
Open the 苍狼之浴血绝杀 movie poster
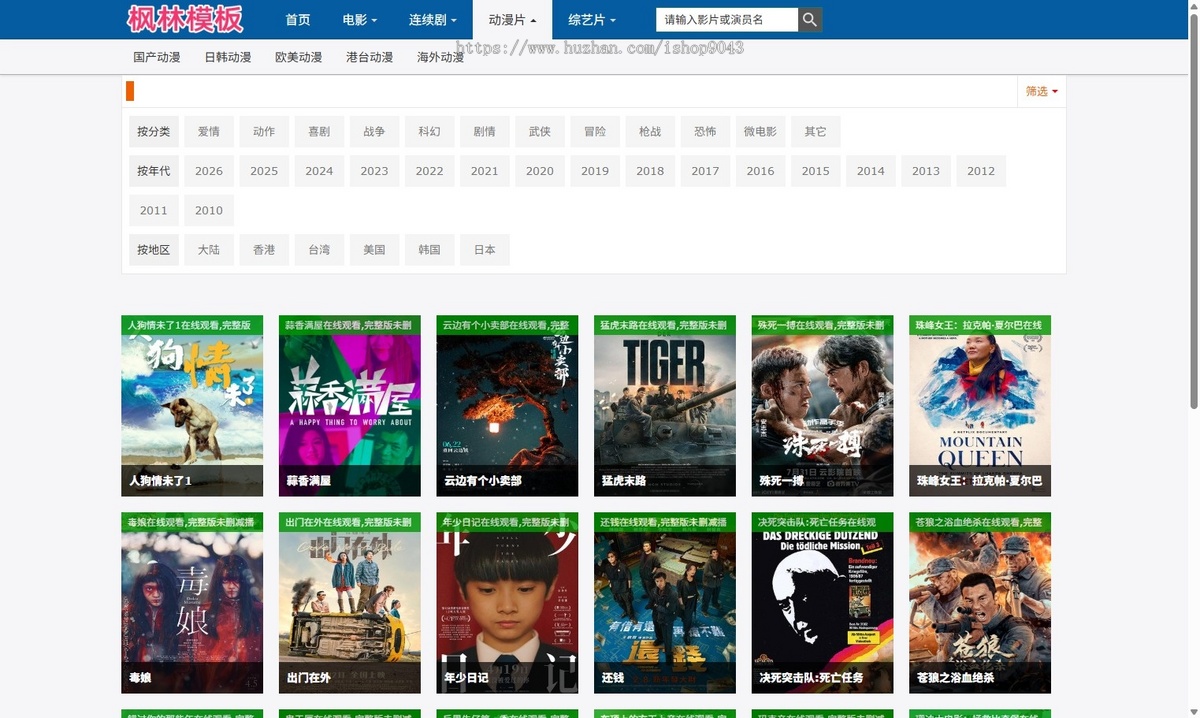(980, 603)
